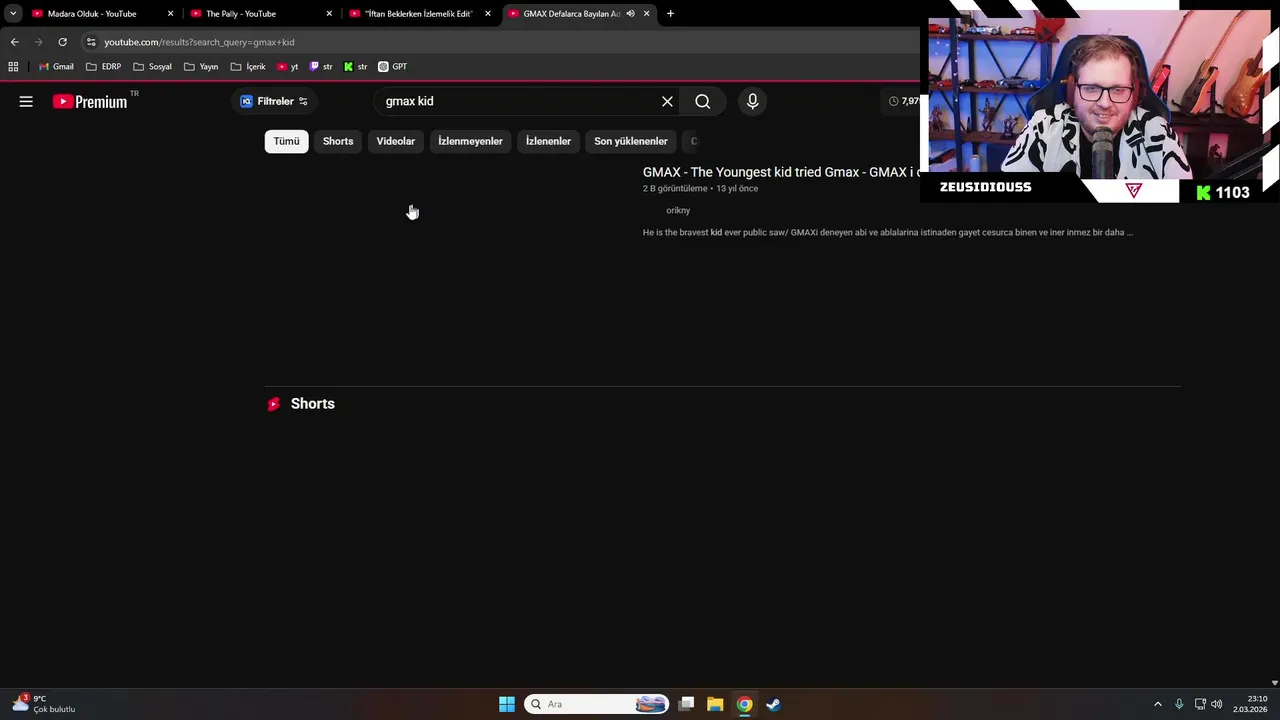1280x720 pixels.
Task: View site information icon in address bar
Action: pyautogui.click(x=91, y=42)
